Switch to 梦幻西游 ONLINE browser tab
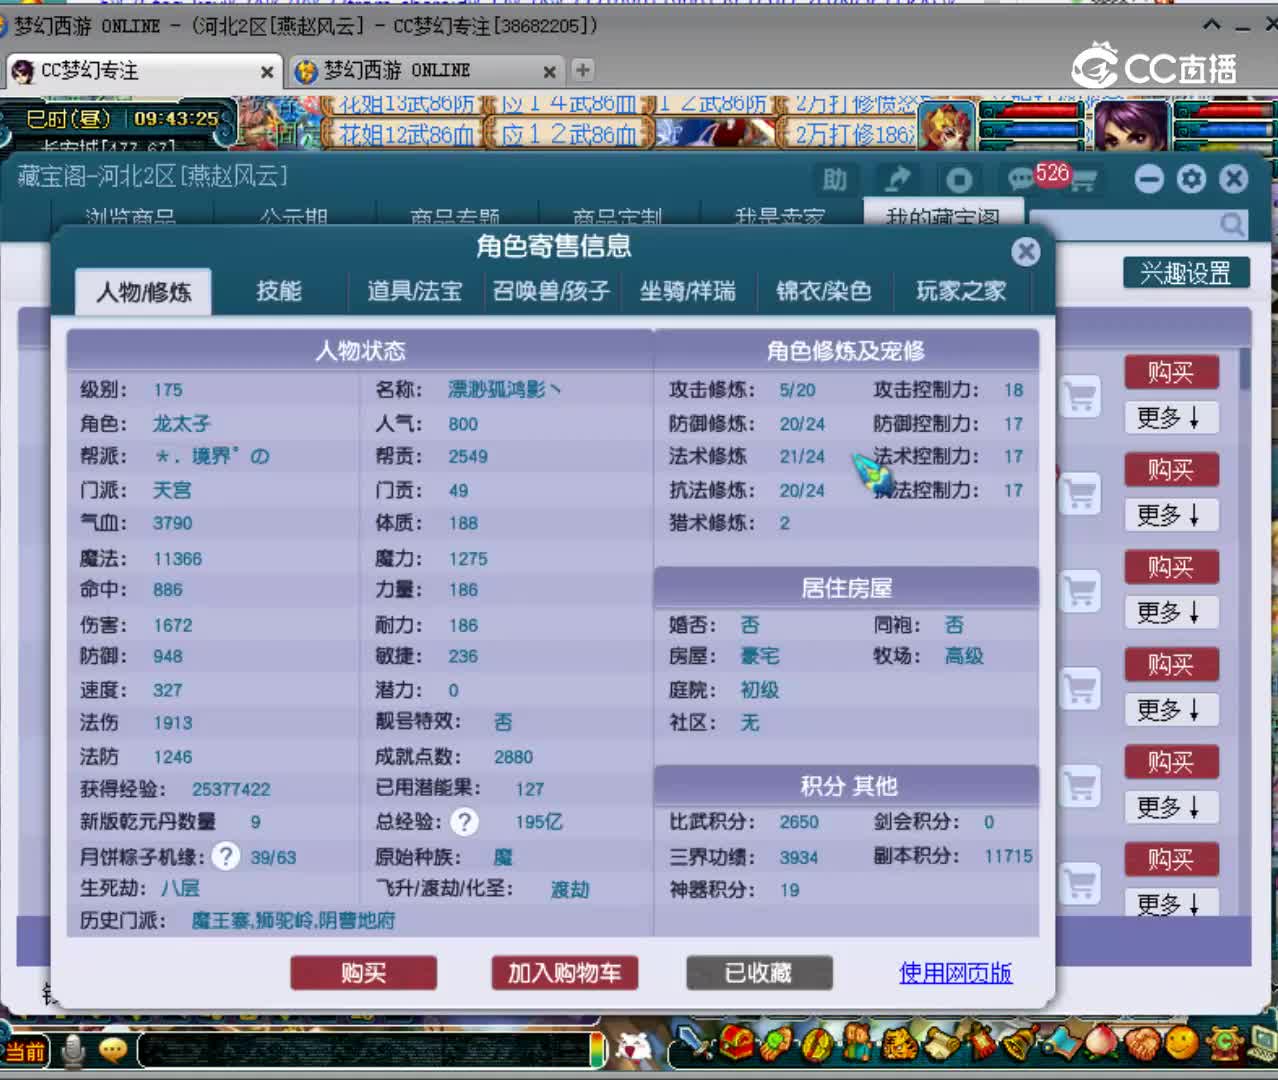1278x1080 pixels. (425, 71)
